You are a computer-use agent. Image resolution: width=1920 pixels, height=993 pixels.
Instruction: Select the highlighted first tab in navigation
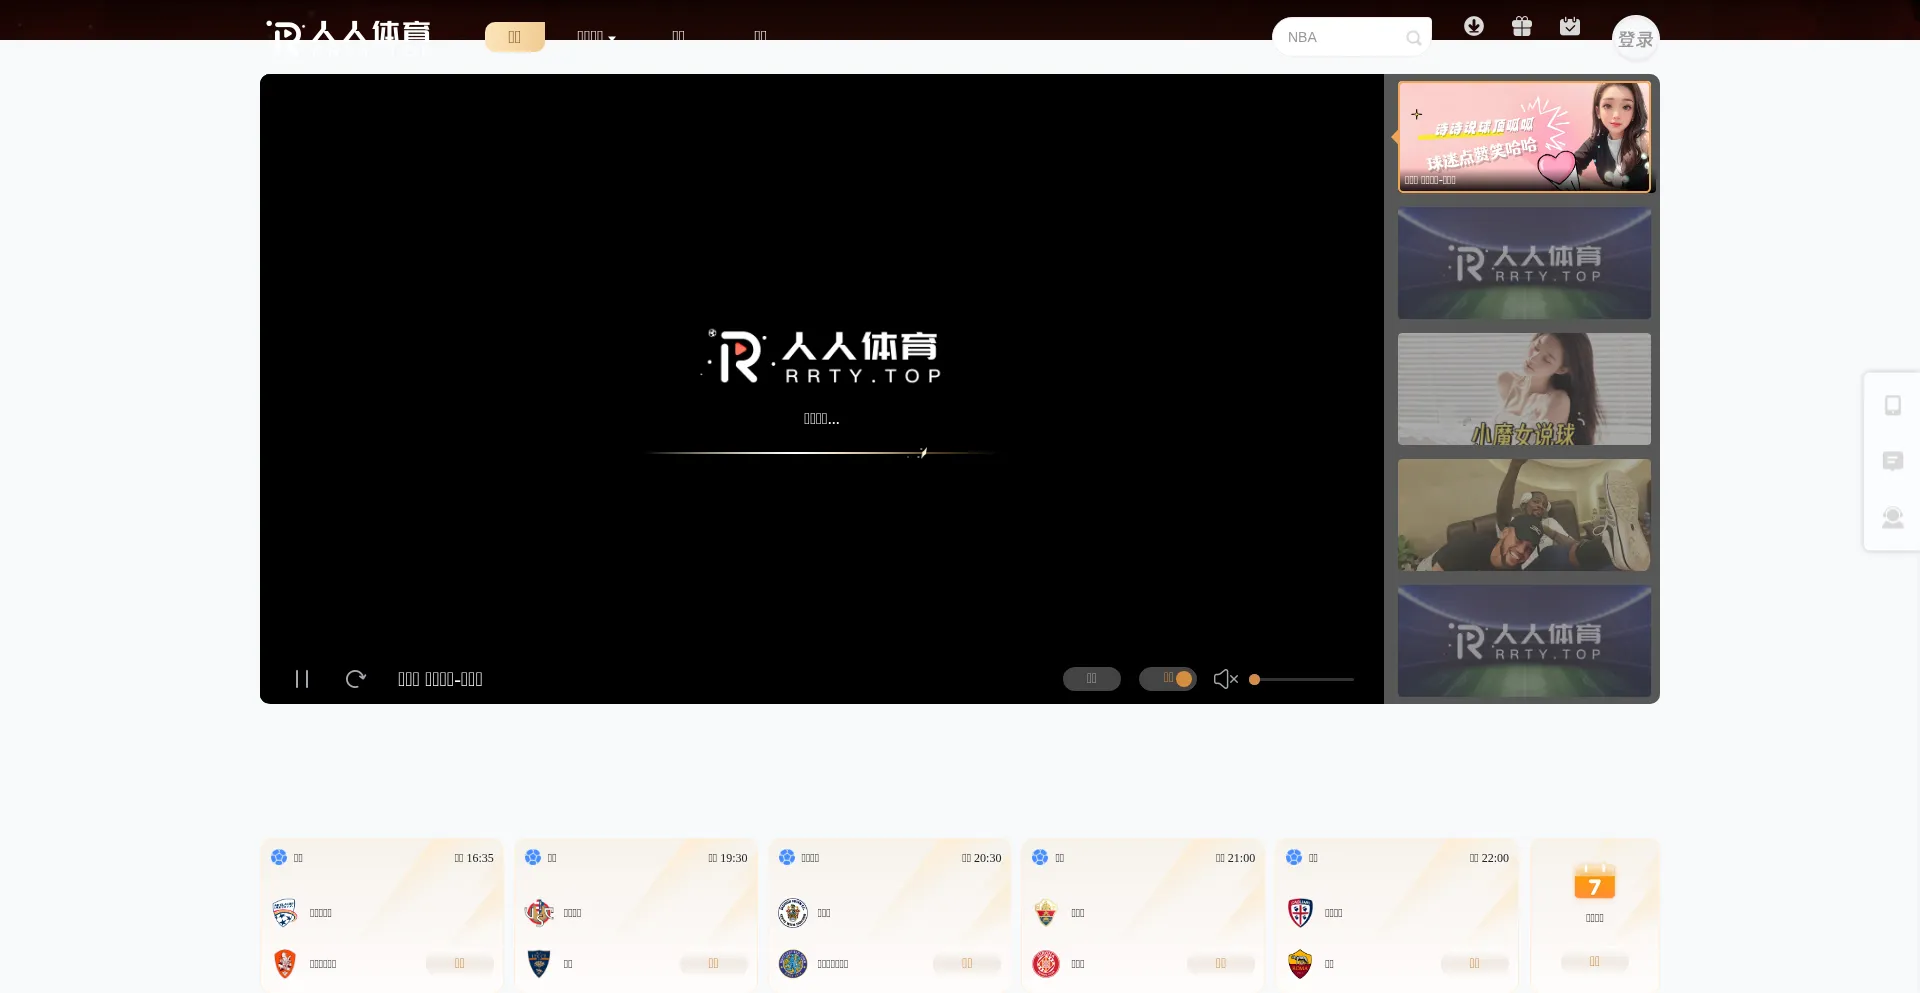pyautogui.click(x=514, y=36)
